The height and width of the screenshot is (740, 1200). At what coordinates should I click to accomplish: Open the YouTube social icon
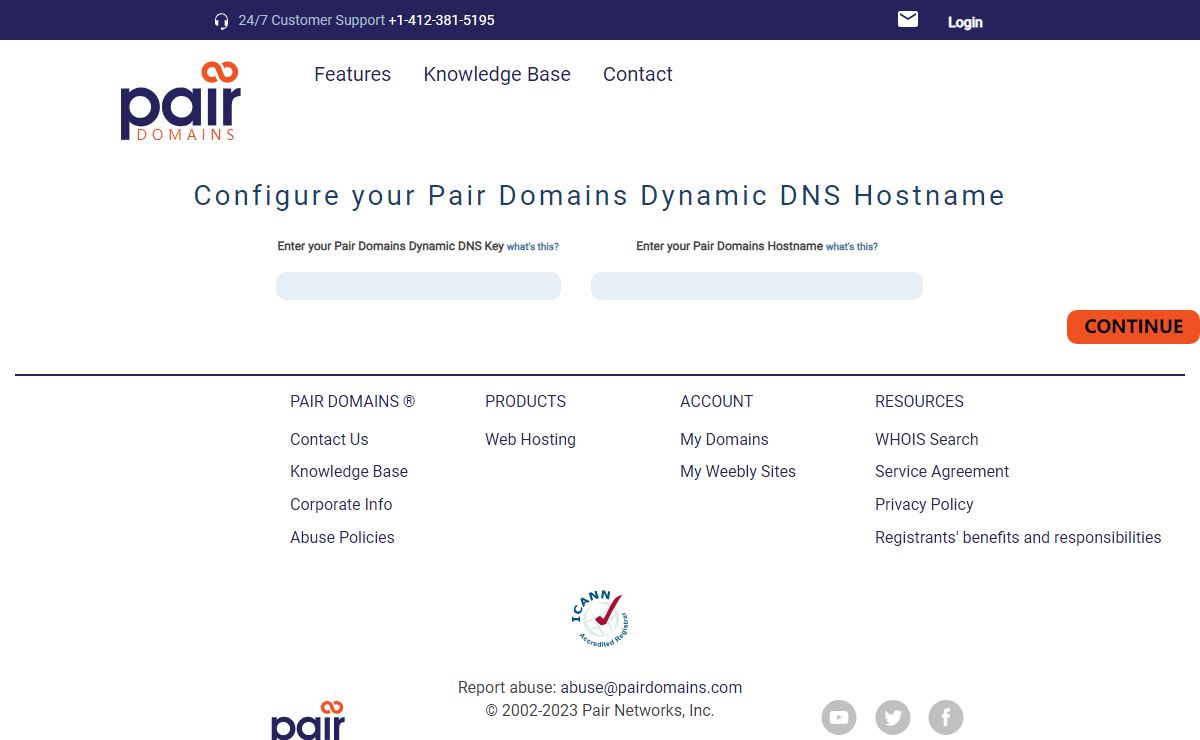tap(839, 717)
